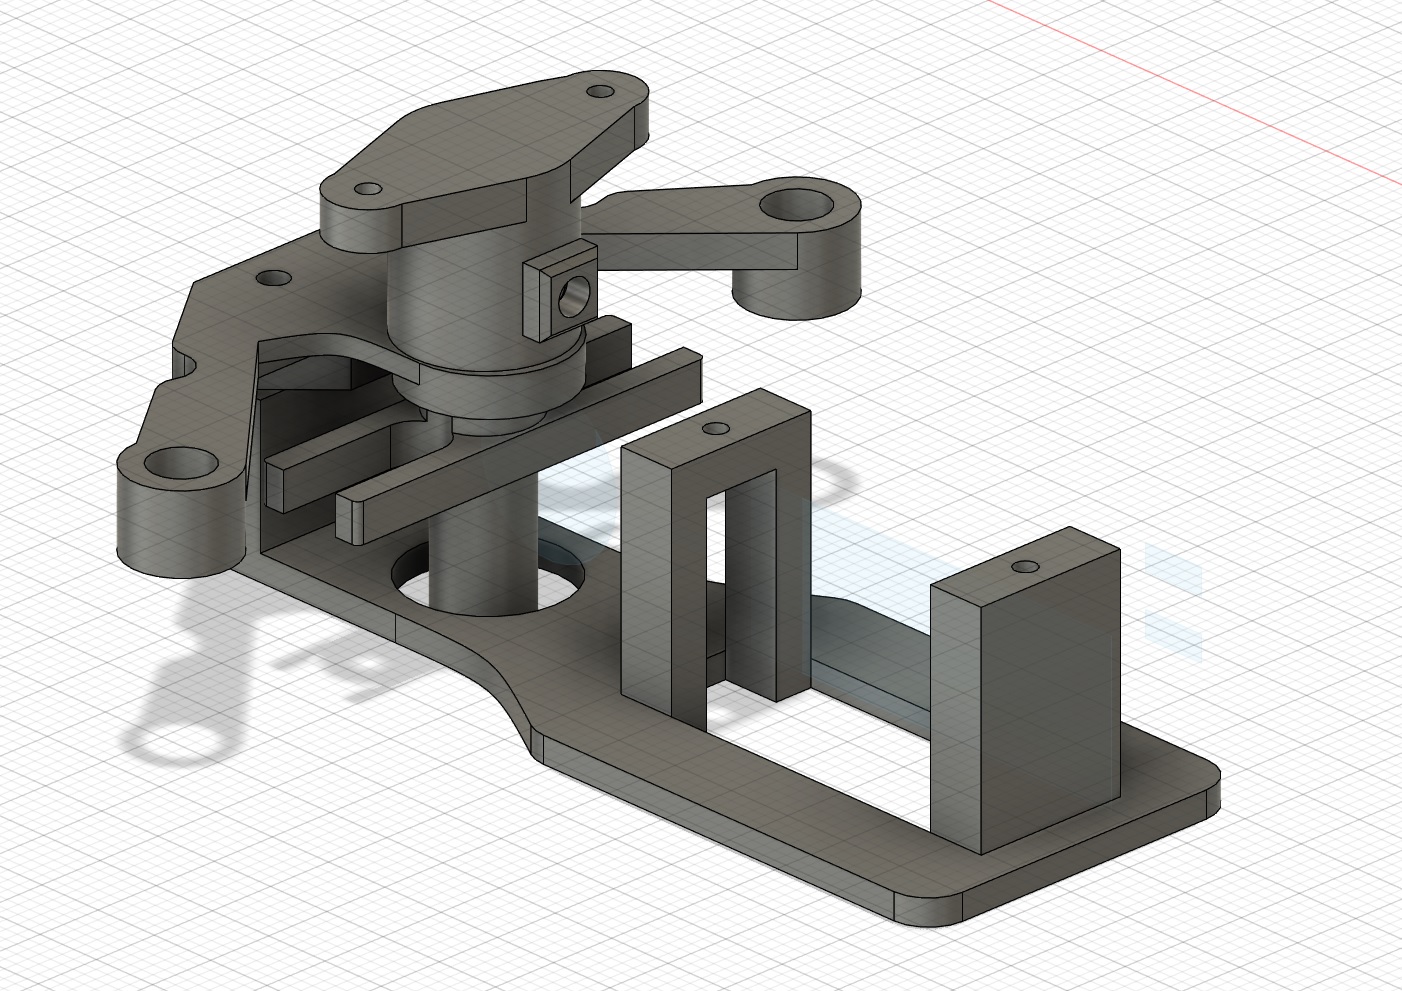Select top face of solid rectangular block post
This screenshot has width=1402, height=991.
[x=1026, y=567]
